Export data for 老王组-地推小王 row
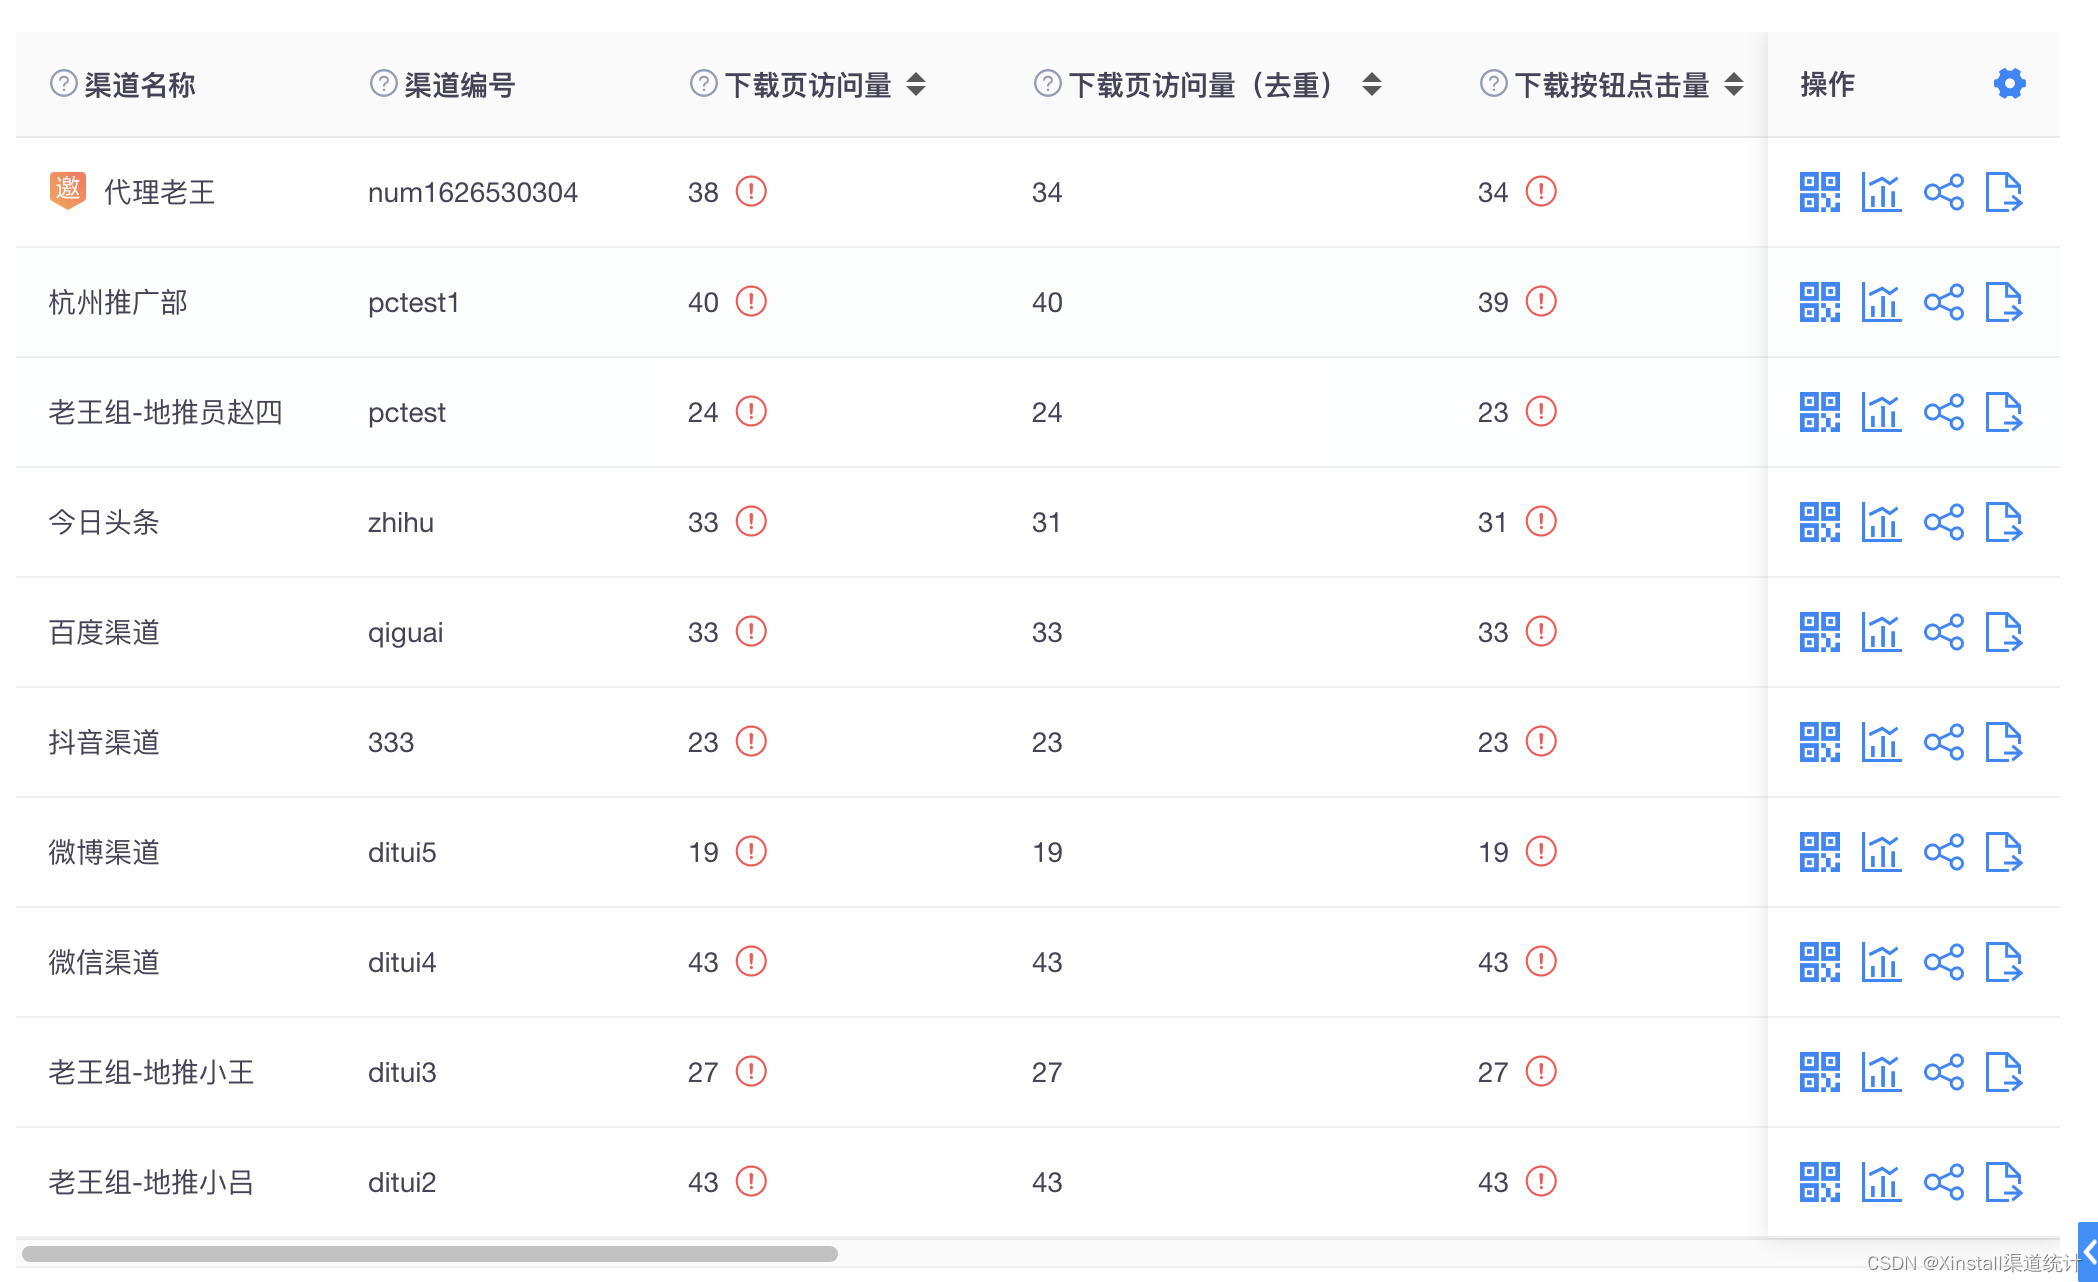This screenshot has height=1282, width=2098. 2004,1072
